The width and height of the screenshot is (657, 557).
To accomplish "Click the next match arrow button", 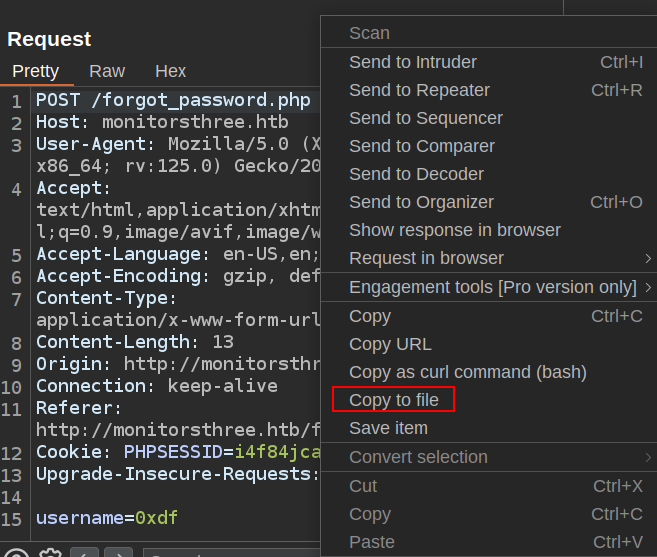I will [x=118, y=554].
